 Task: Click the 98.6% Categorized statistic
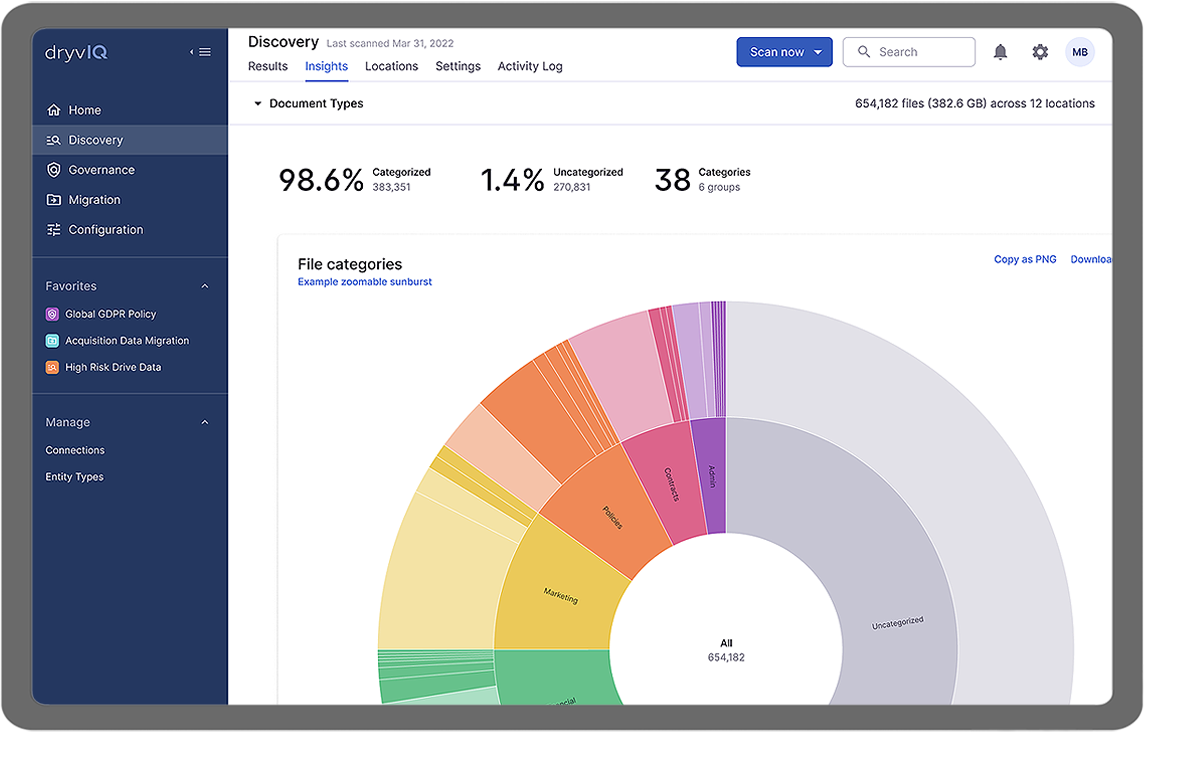pyautogui.click(x=354, y=180)
